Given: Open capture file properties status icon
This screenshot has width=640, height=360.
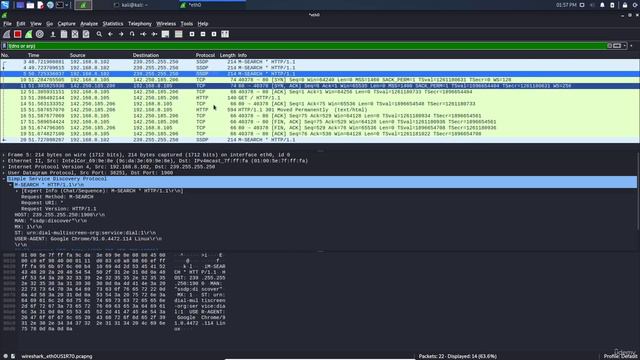Looking at the screenshot, I should [x=13, y=356].
